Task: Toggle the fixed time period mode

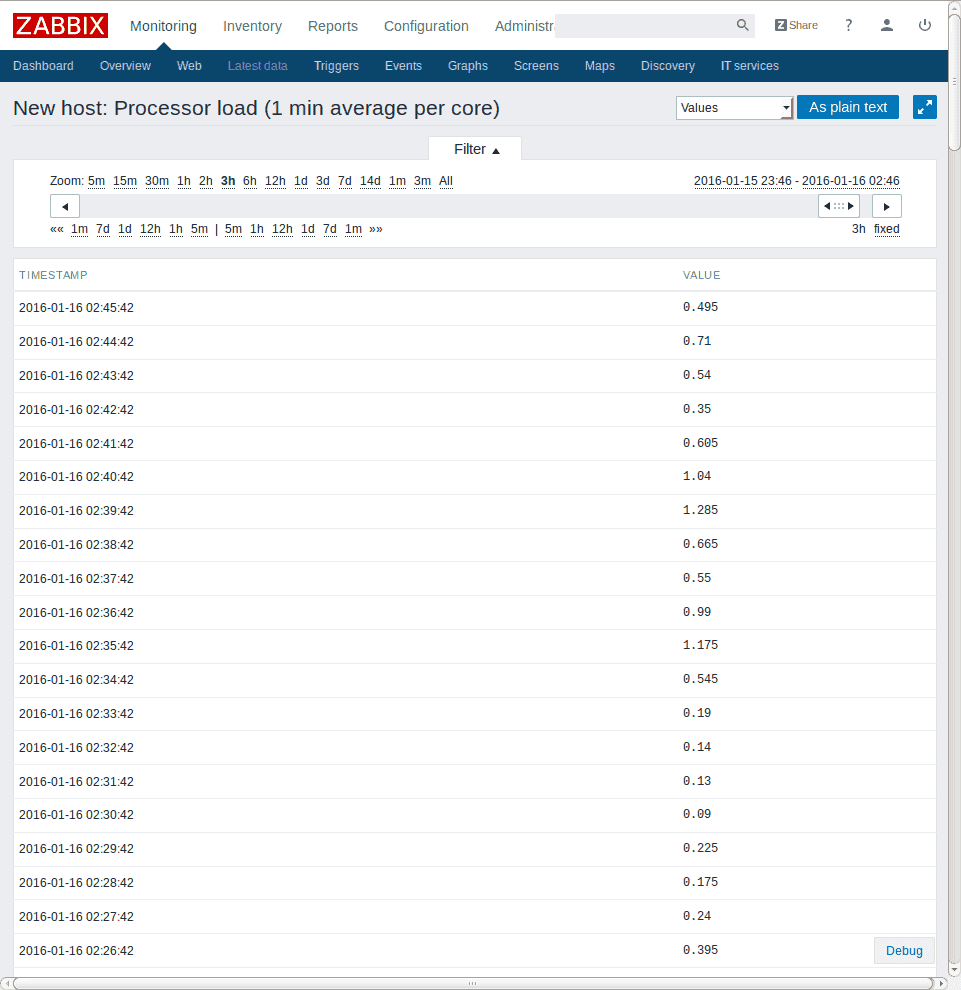Action: tap(886, 229)
